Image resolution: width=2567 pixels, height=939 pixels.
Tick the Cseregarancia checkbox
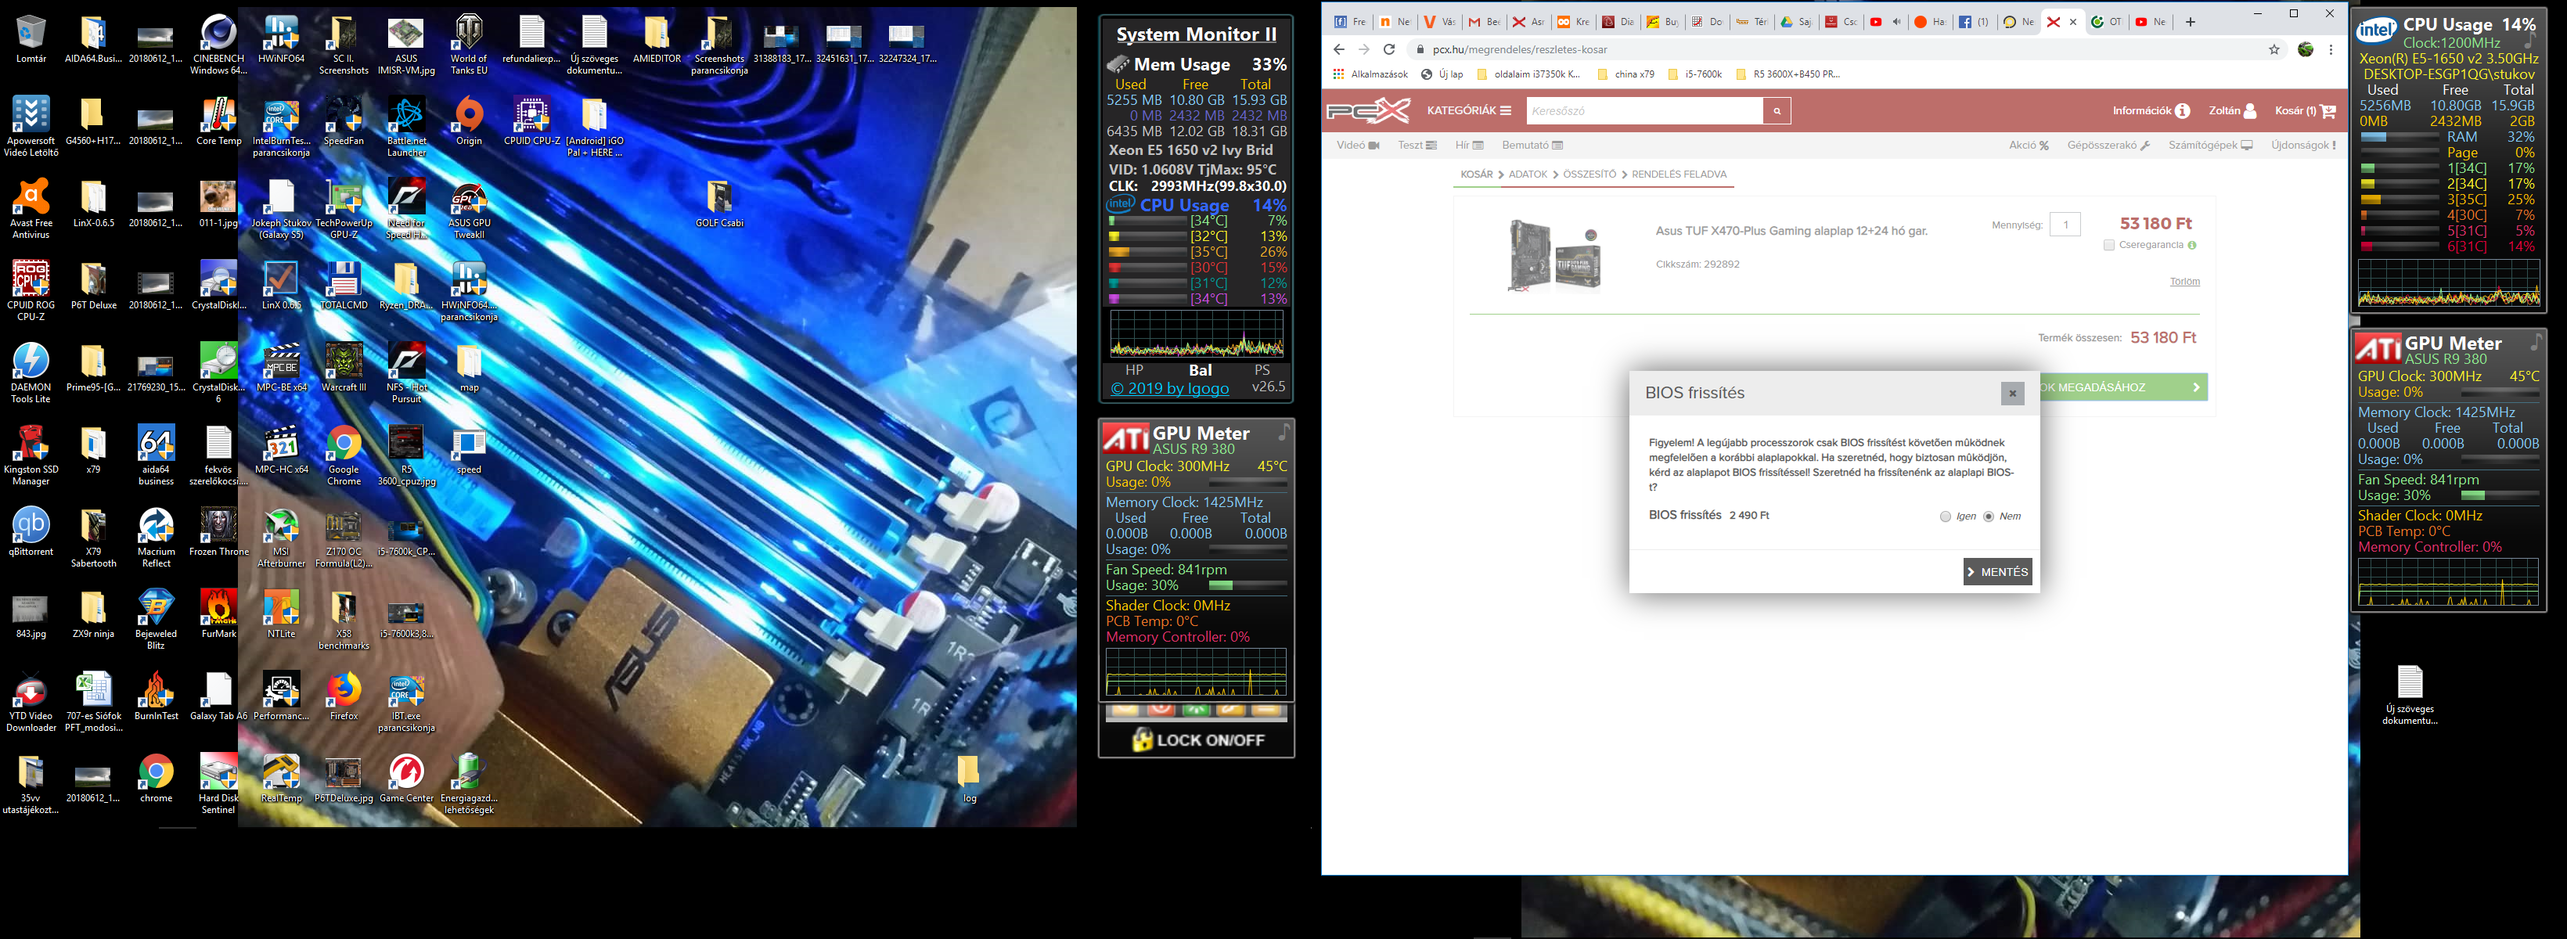[x=2109, y=245]
